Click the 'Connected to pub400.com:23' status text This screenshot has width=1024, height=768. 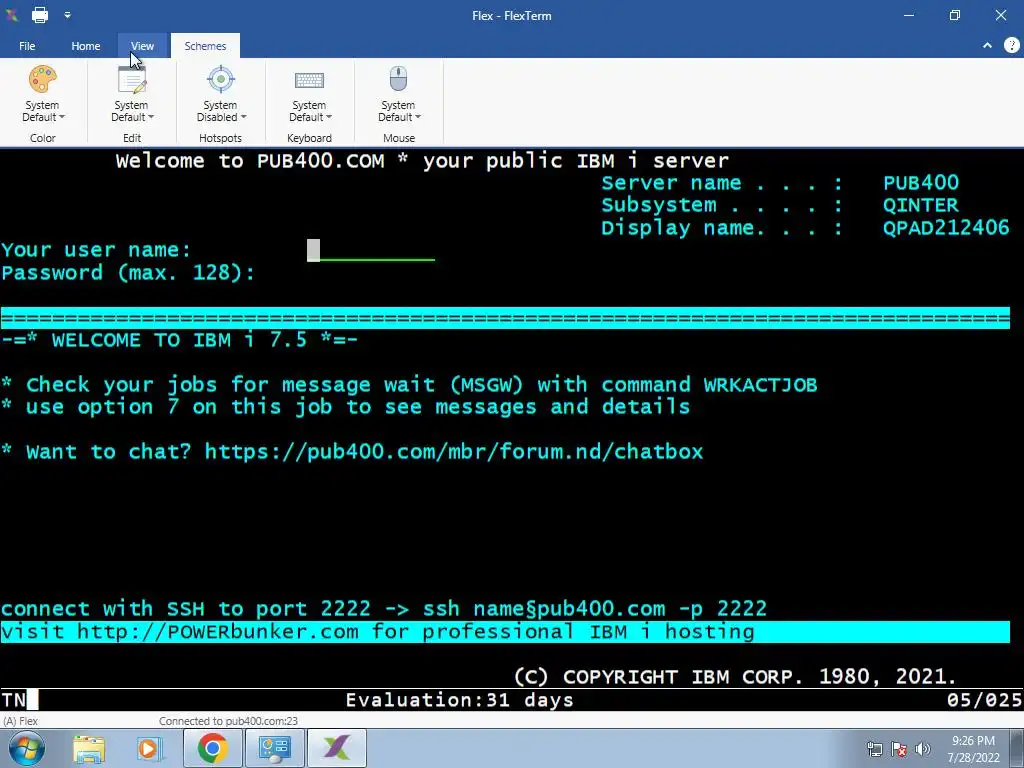coord(229,721)
